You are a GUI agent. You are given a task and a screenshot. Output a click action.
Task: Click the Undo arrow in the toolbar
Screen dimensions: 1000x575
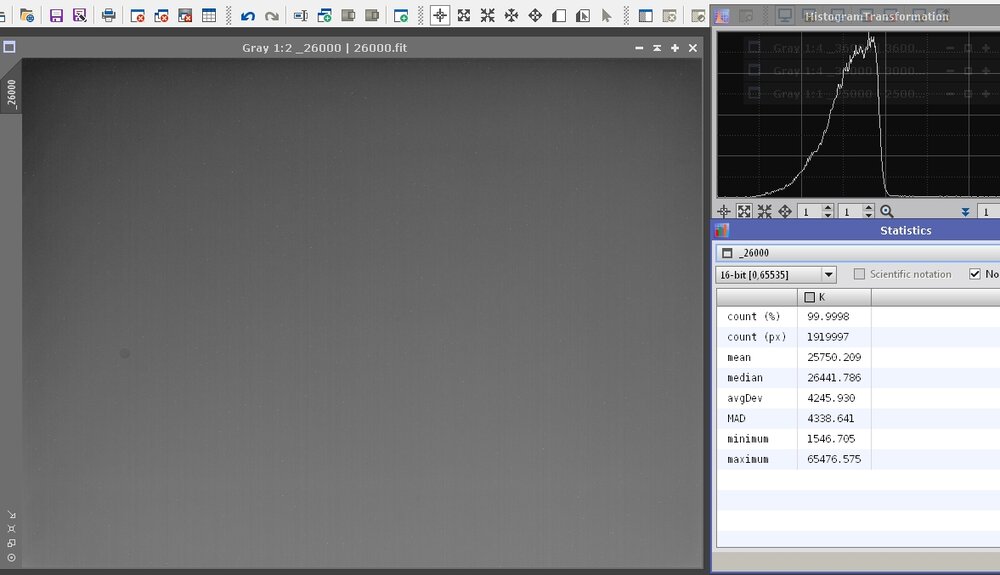(x=248, y=16)
